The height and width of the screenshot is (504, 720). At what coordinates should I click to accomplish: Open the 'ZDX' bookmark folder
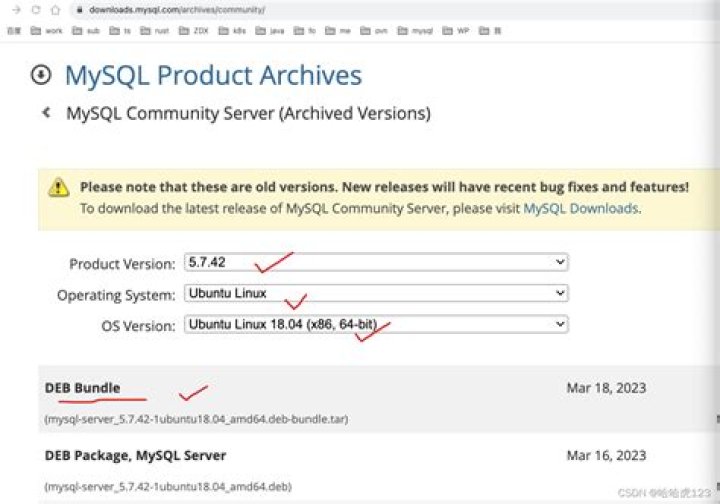(194, 31)
